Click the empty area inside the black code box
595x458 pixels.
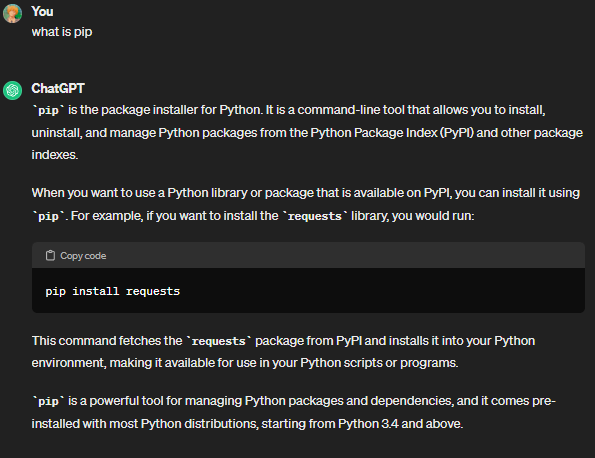pyautogui.click(x=379, y=291)
